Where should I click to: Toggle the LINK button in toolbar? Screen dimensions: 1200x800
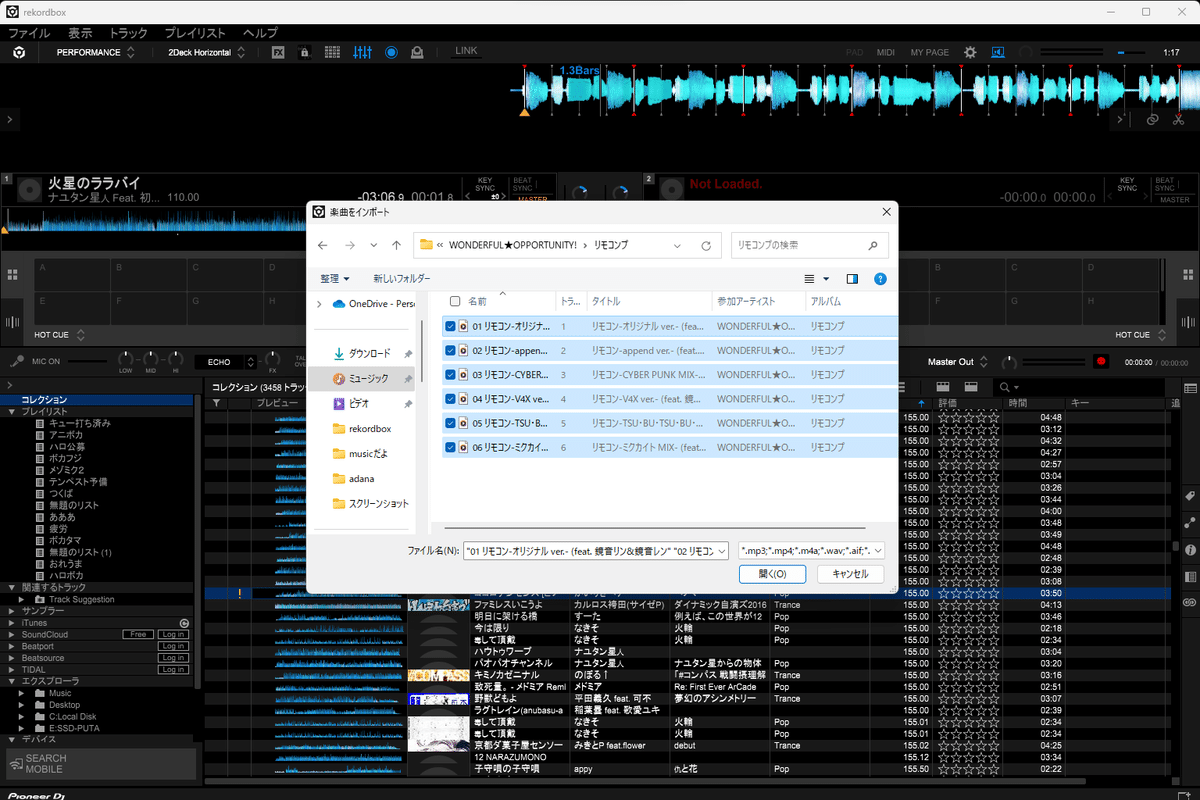point(467,51)
